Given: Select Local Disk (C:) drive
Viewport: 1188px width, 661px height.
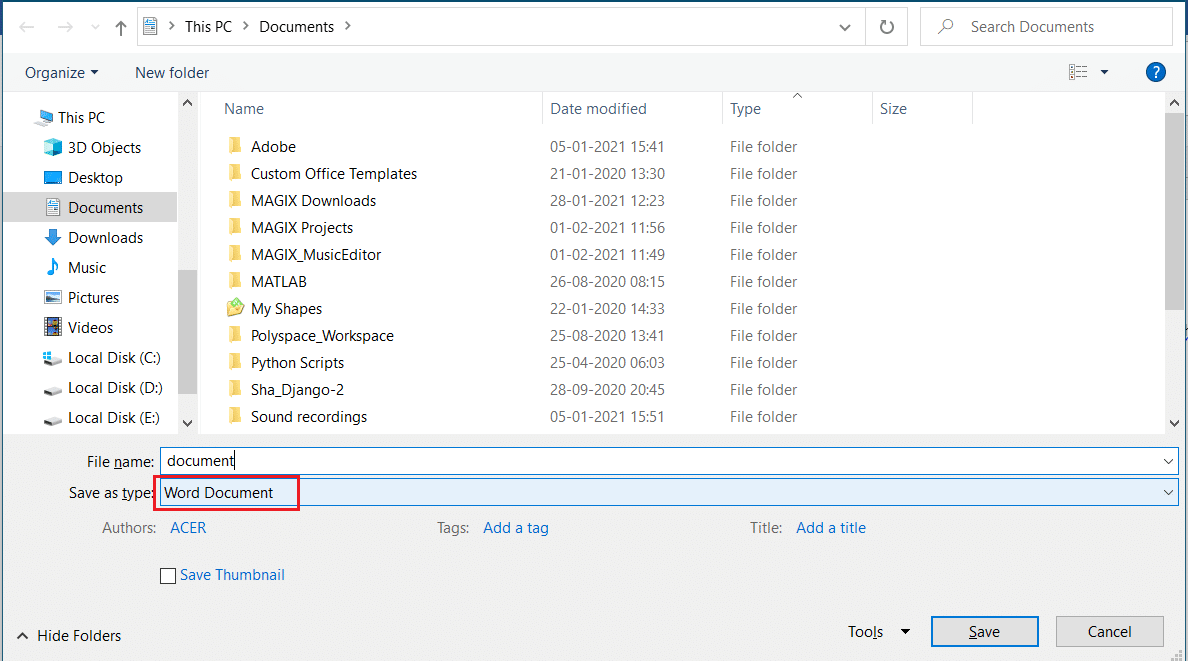Looking at the screenshot, I should 113,358.
